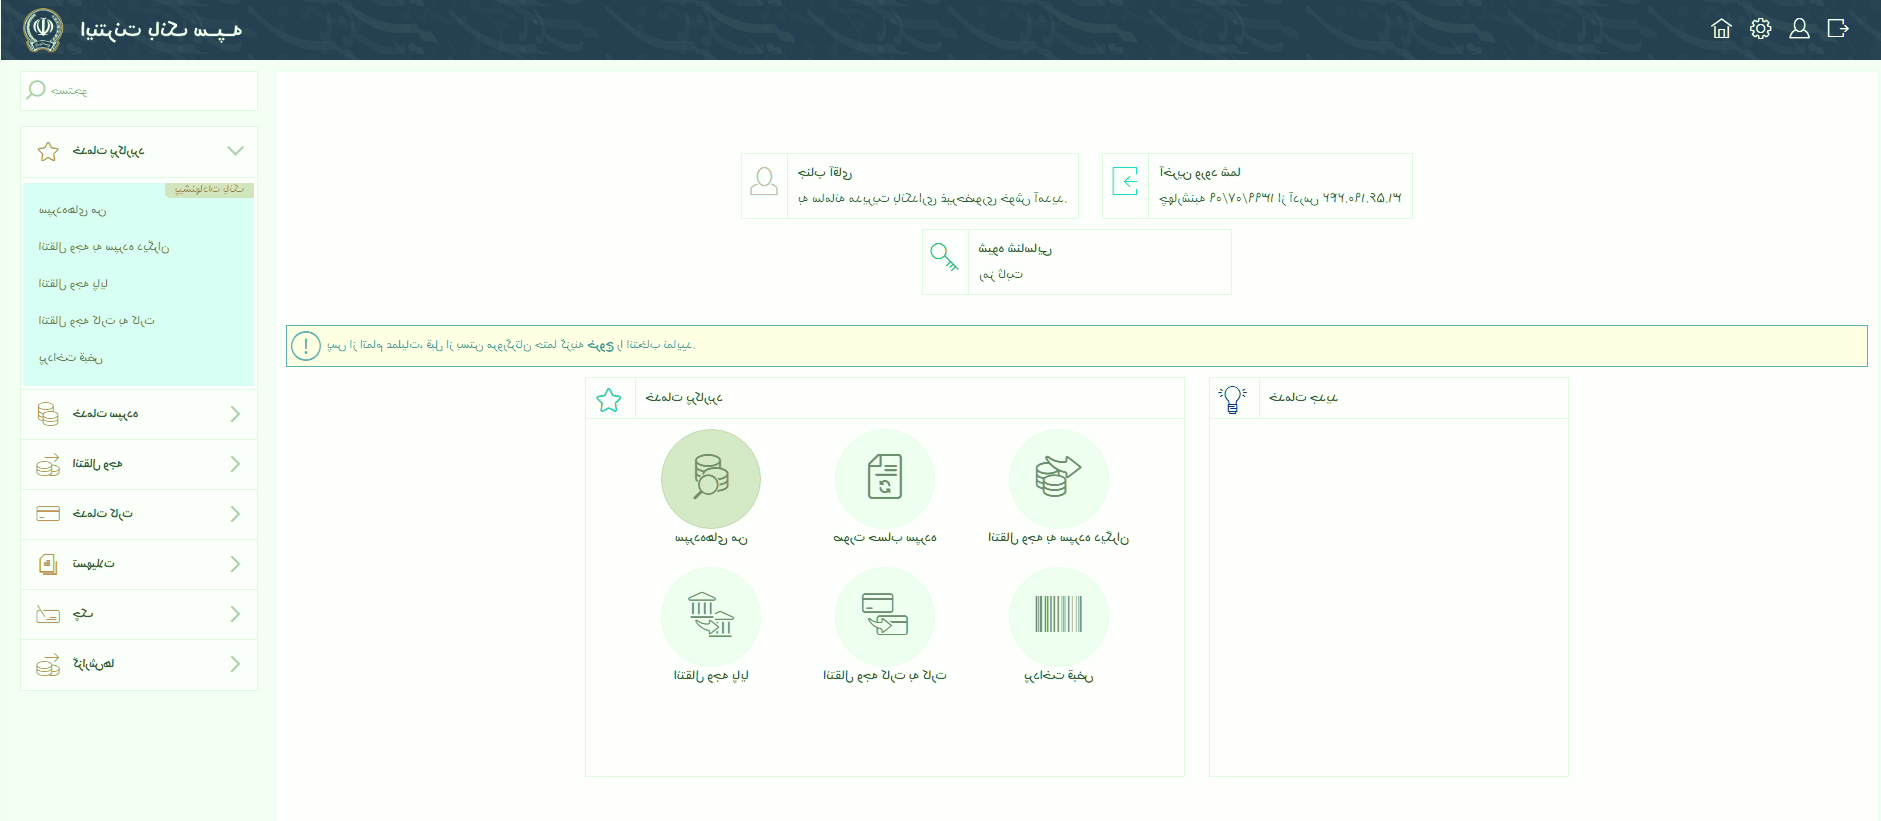This screenshot has height=821, width=1881.
Task: Click the document with refresh arrows tile
Action: pyautogui.click(x=884, y=478)
